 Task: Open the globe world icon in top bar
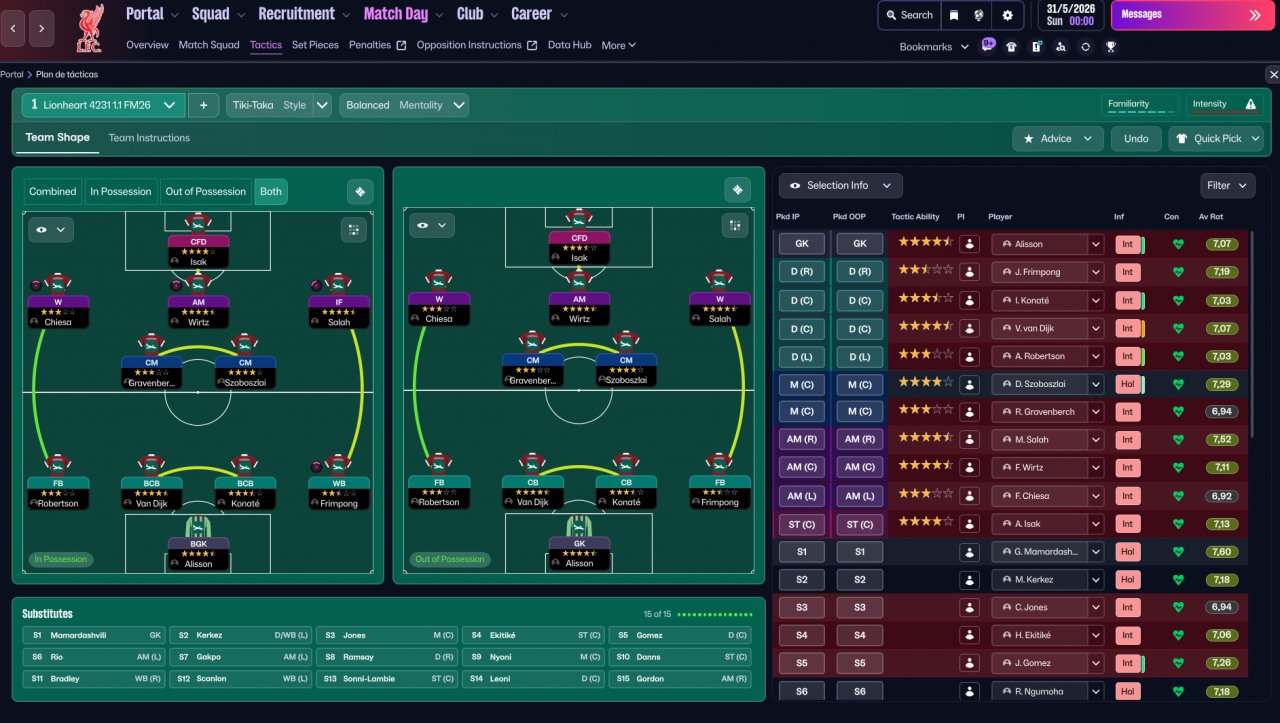coord(980,15)
